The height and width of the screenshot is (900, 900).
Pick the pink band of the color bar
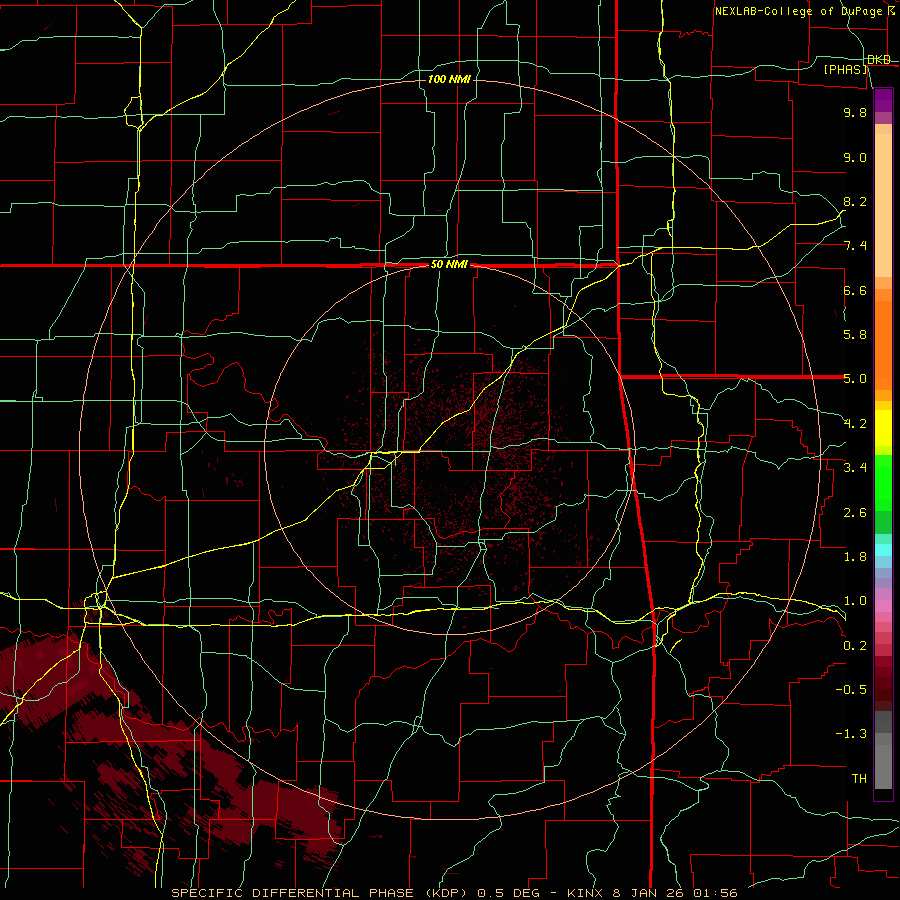(883, 606)
